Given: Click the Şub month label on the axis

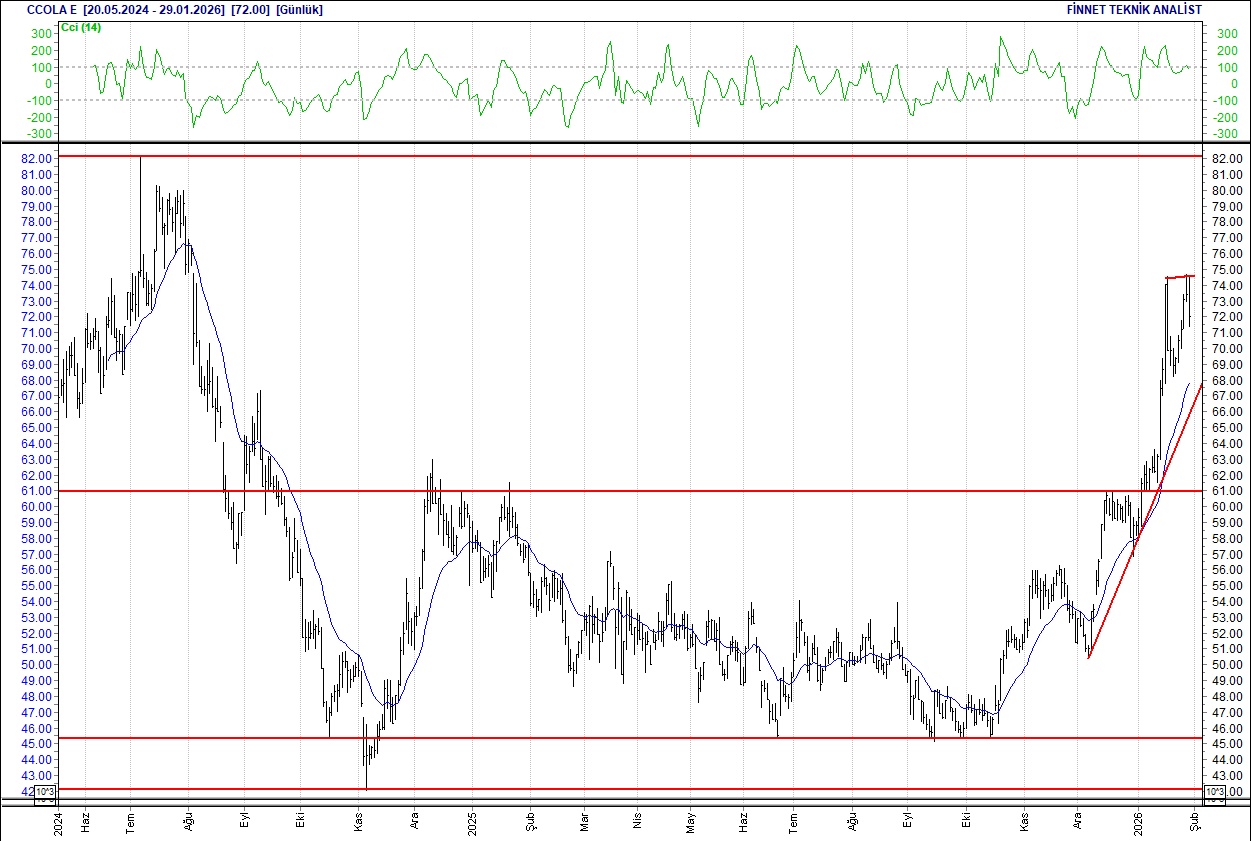Looking at the screenshot, I should pos(1192,820).
